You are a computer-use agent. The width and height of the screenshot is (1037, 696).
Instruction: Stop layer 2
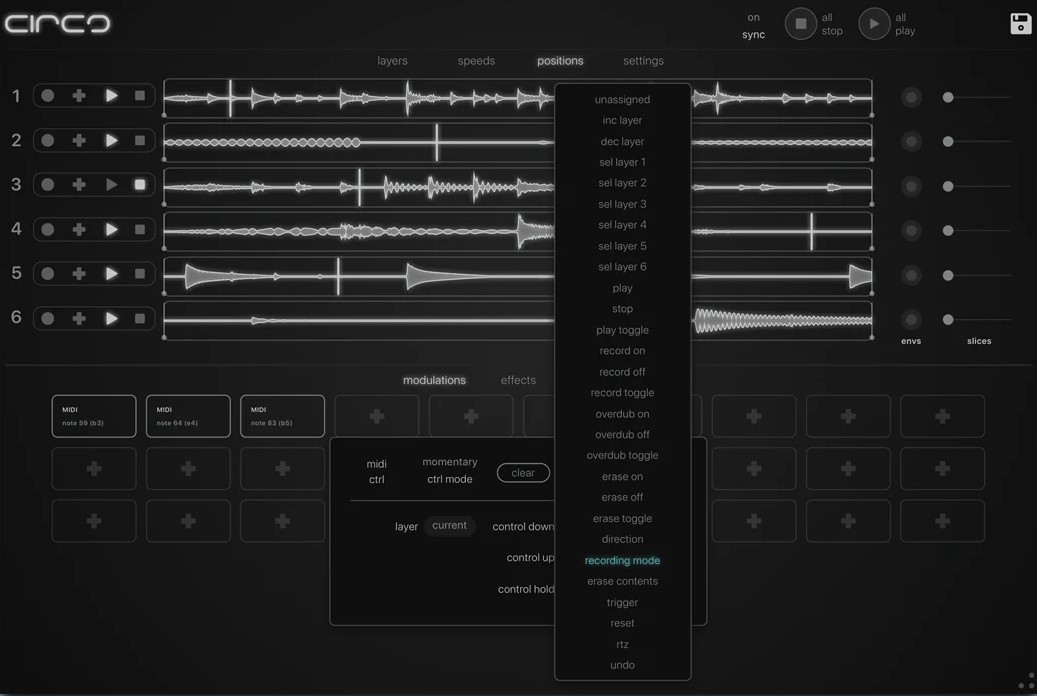coord(140,140)
